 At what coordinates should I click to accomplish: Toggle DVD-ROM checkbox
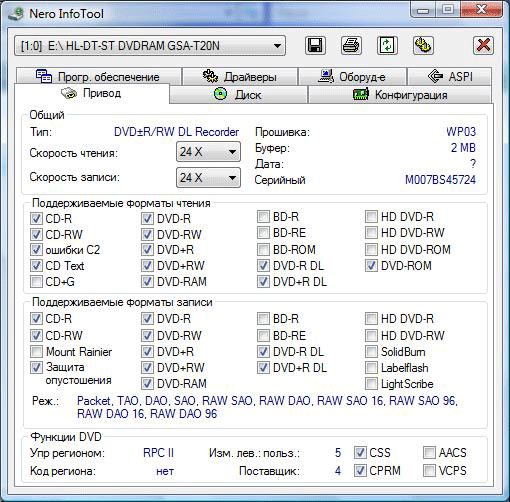coord(371,266)
